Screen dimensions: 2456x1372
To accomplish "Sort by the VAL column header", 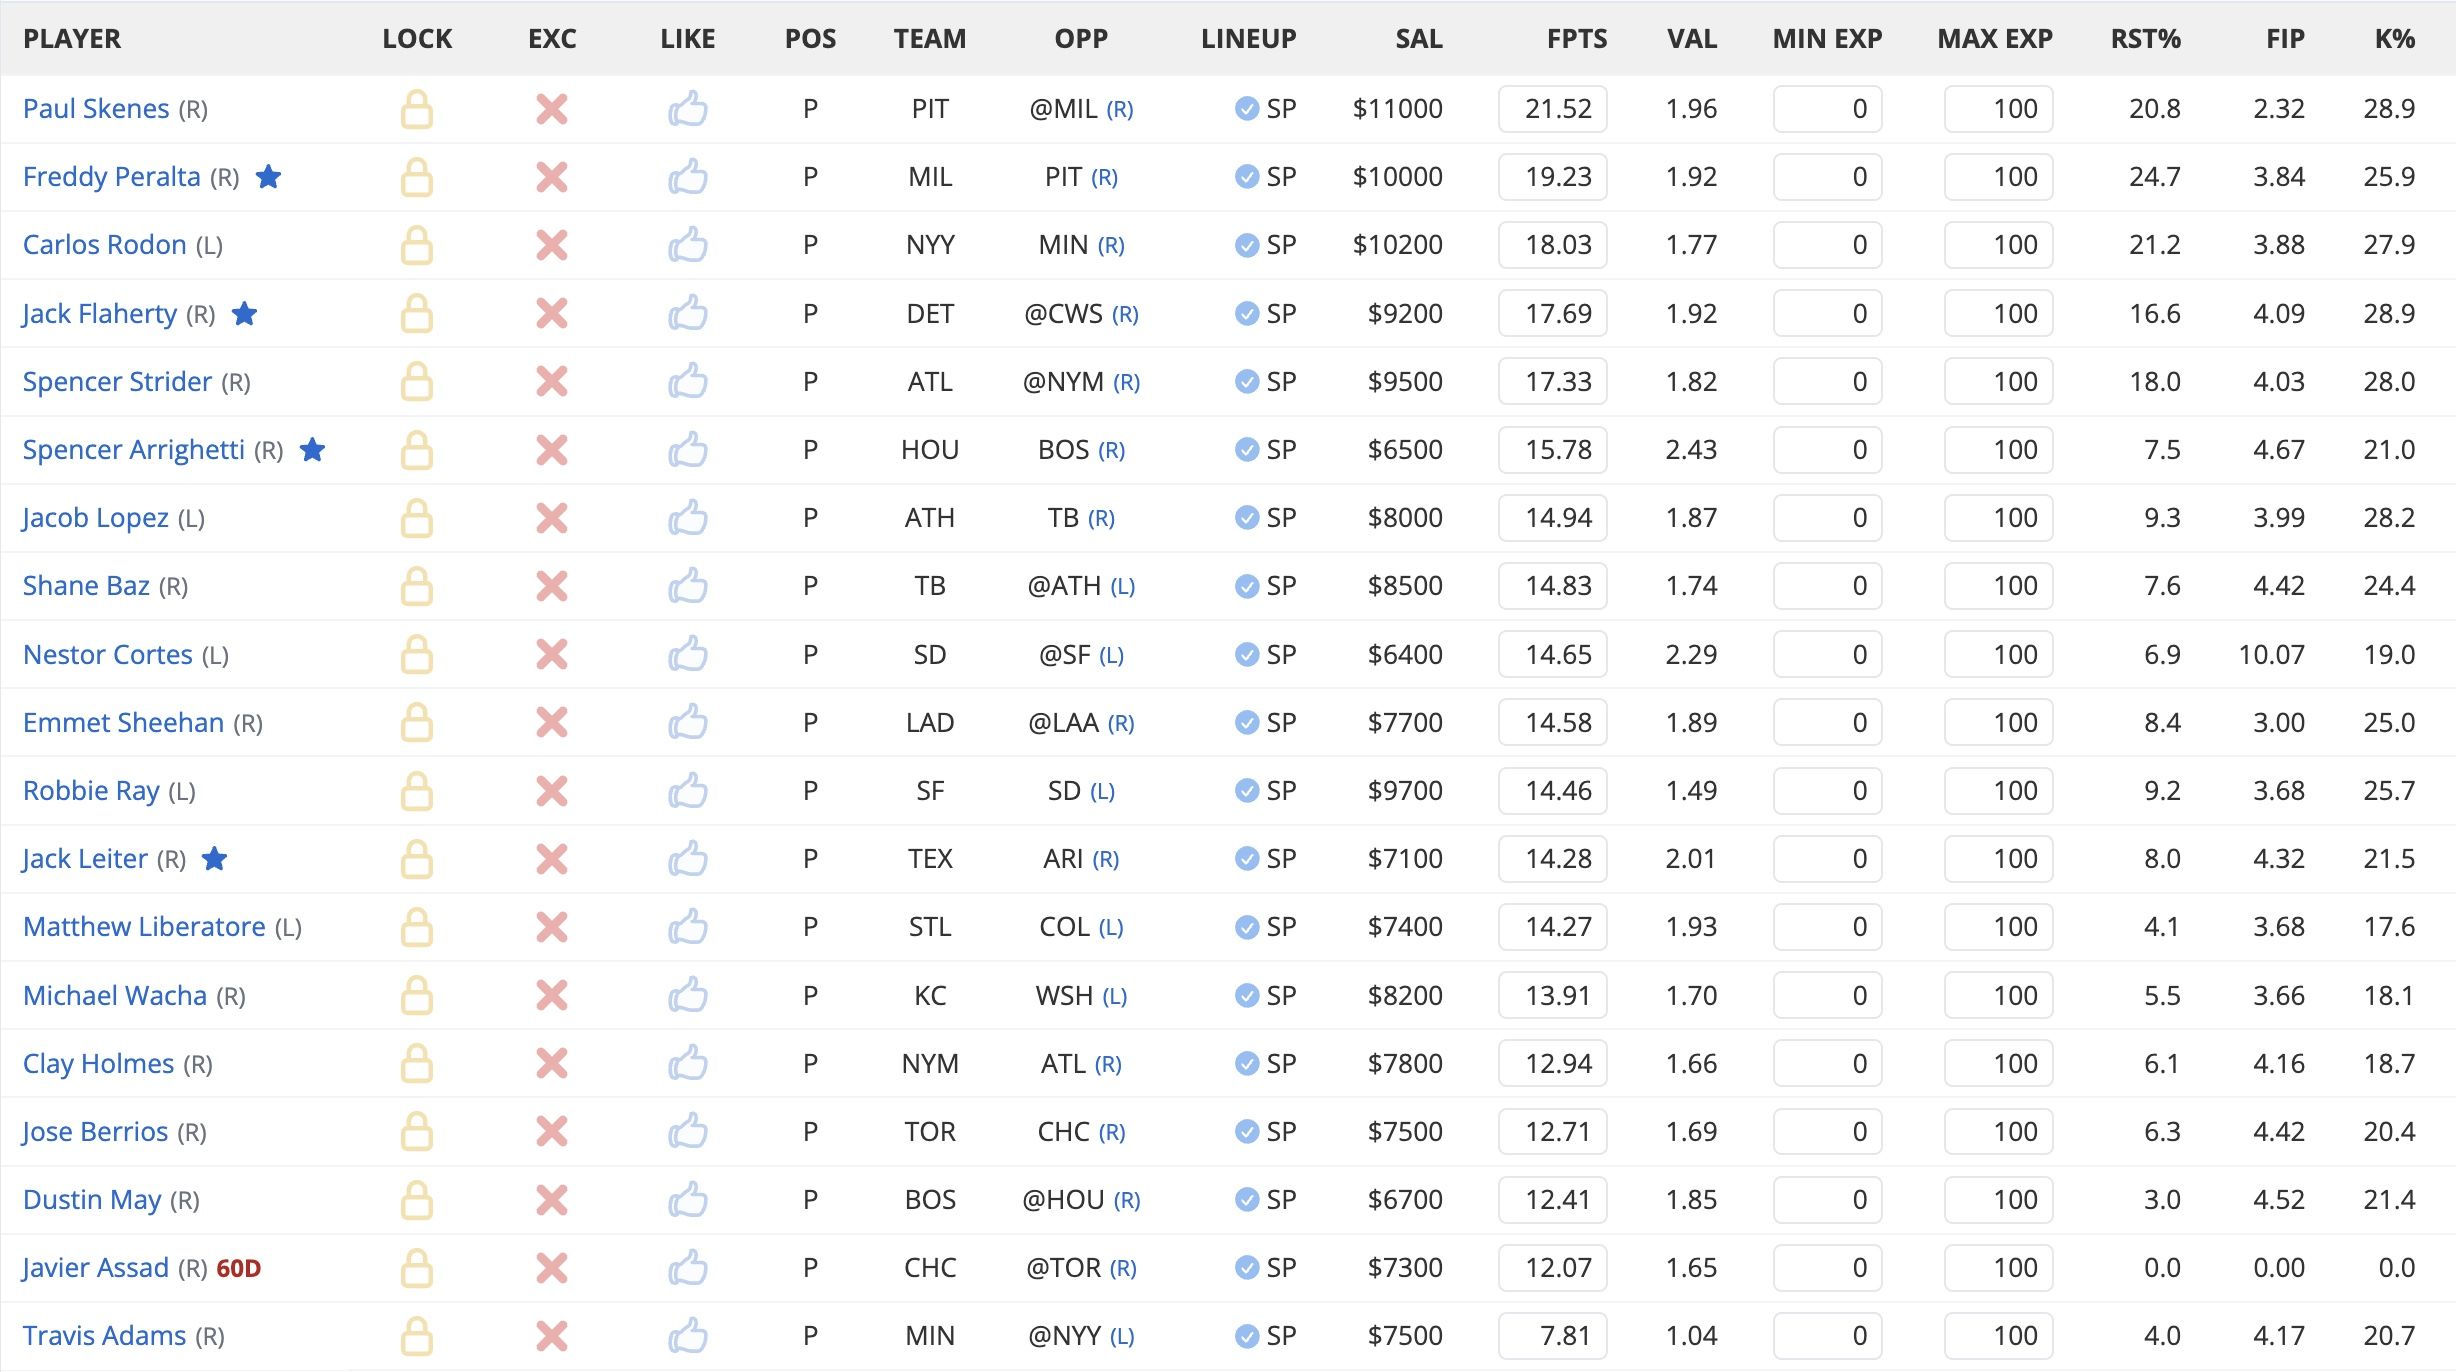I will tap(1692, 39).
